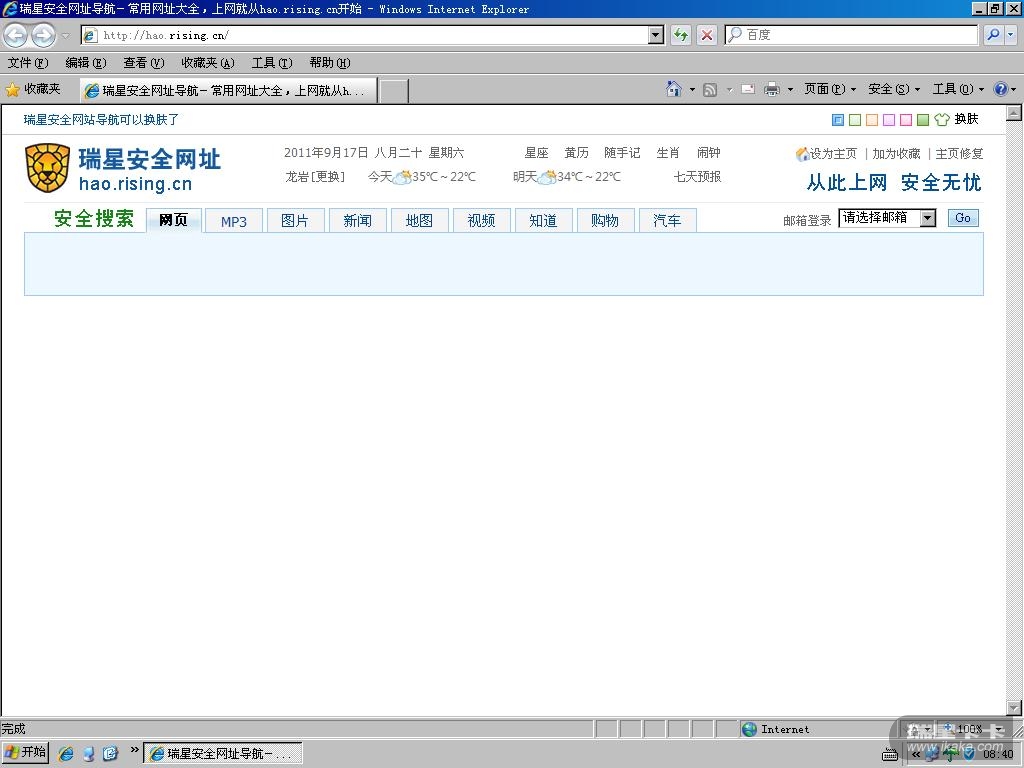Click the third quick launch icon
Viewport: 1024px width, 768px height.
click(x=110, y=753)
